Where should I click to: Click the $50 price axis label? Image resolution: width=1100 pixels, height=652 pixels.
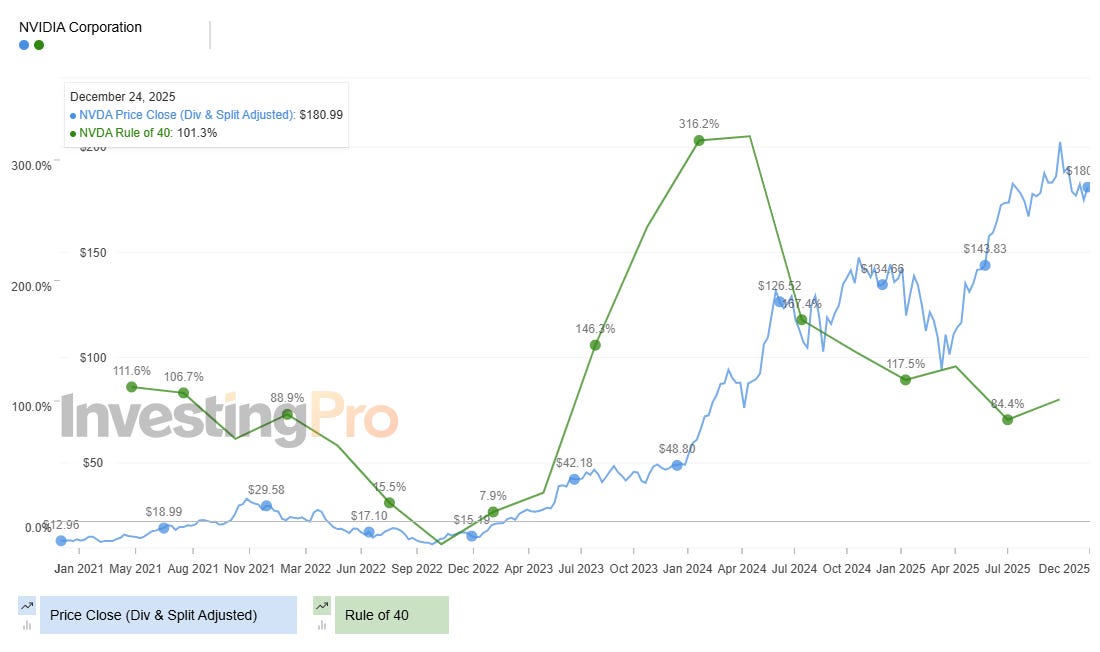pos(93,463)
